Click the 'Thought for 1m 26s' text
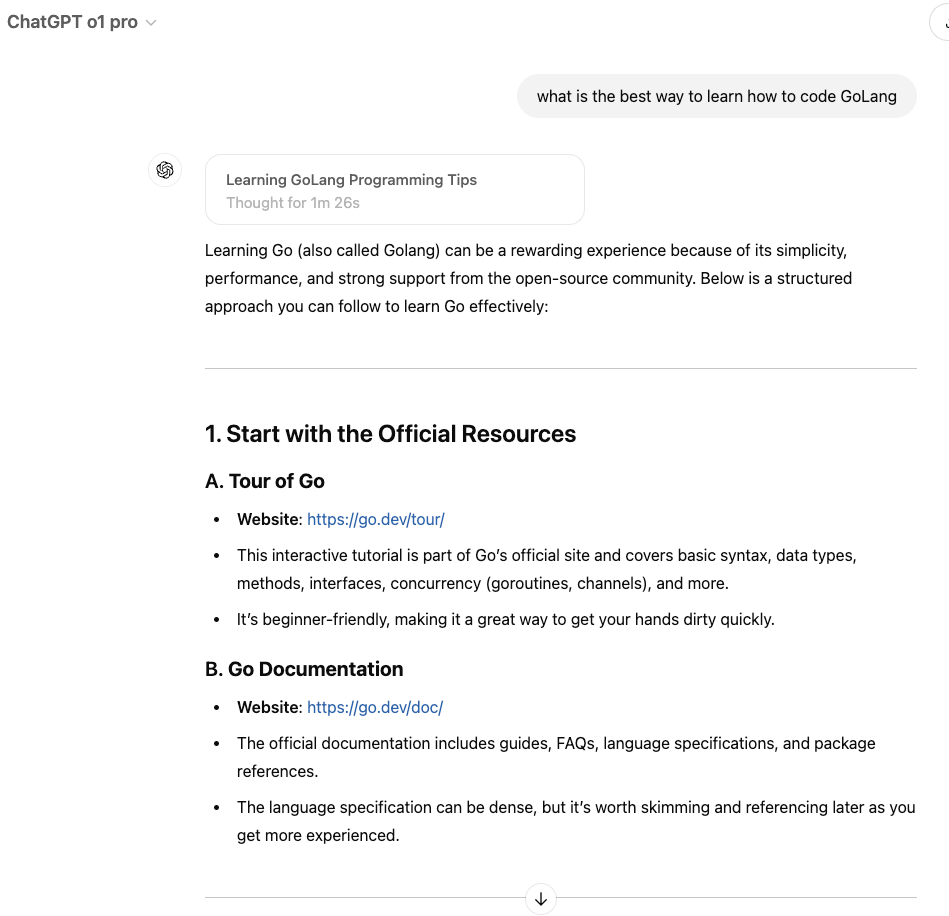Image resolution: width=949 pixels, height=916 pixels. tap(293, 203)
